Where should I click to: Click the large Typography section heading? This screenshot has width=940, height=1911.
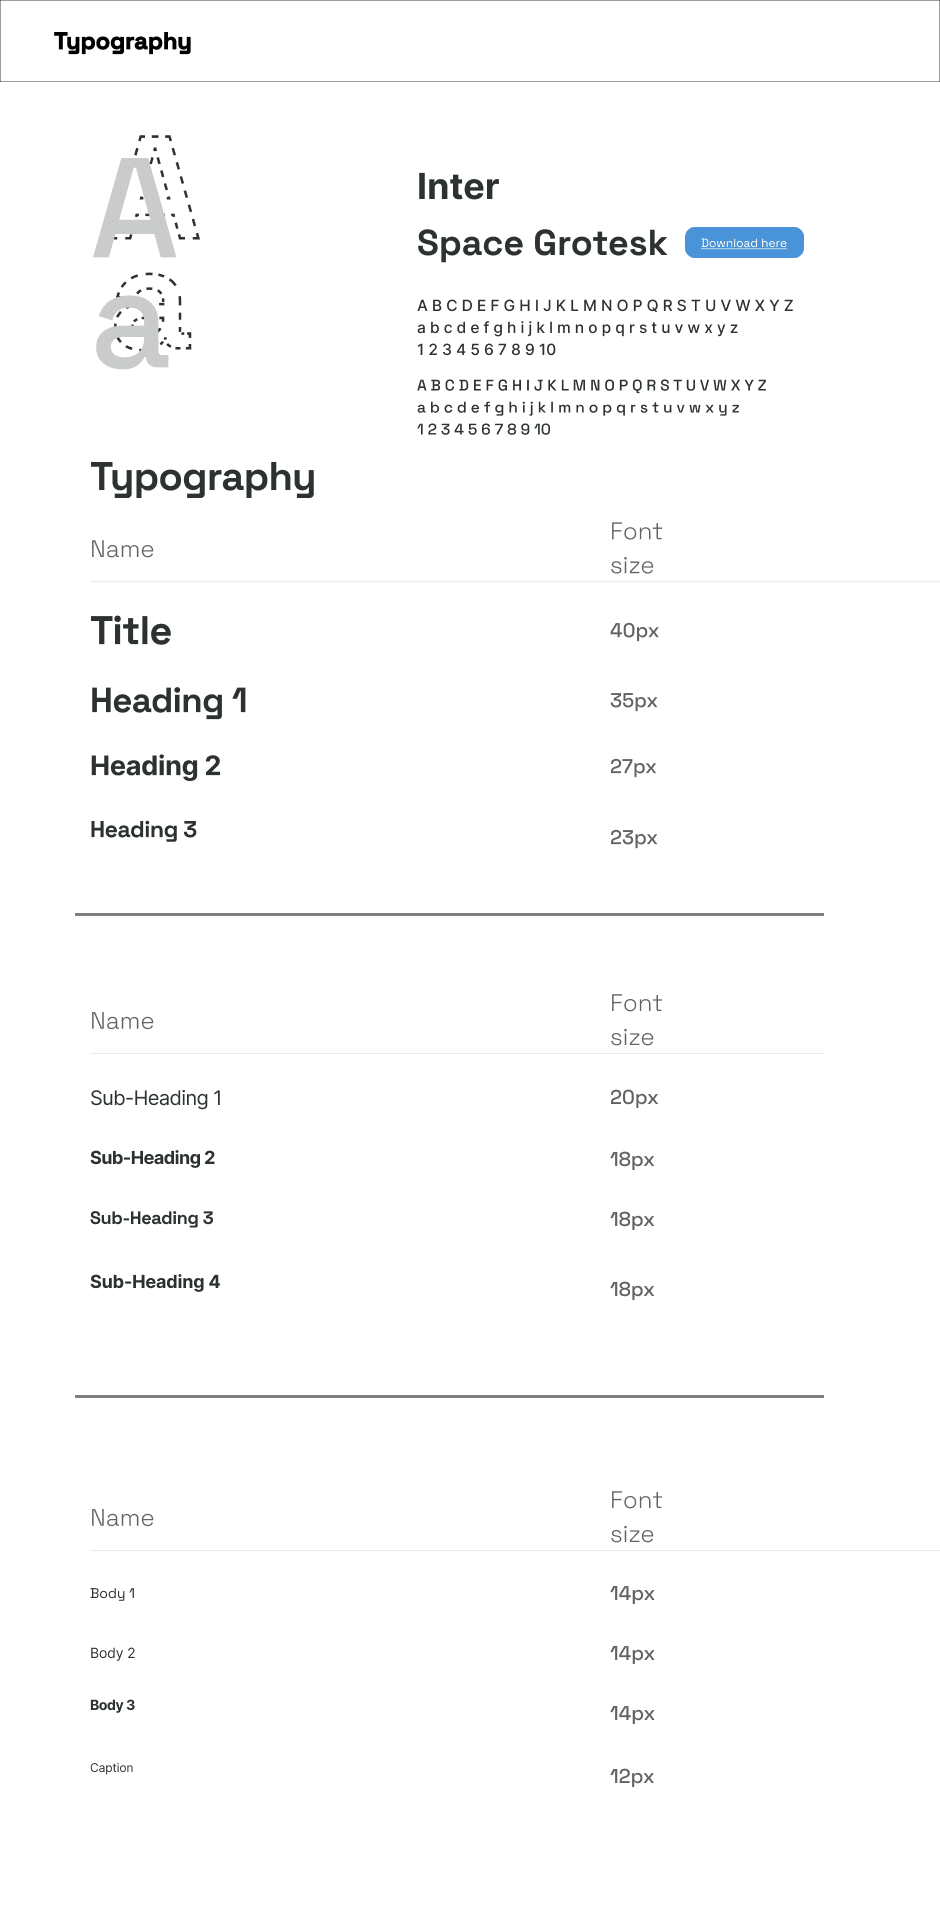click(x=203, y=478)
